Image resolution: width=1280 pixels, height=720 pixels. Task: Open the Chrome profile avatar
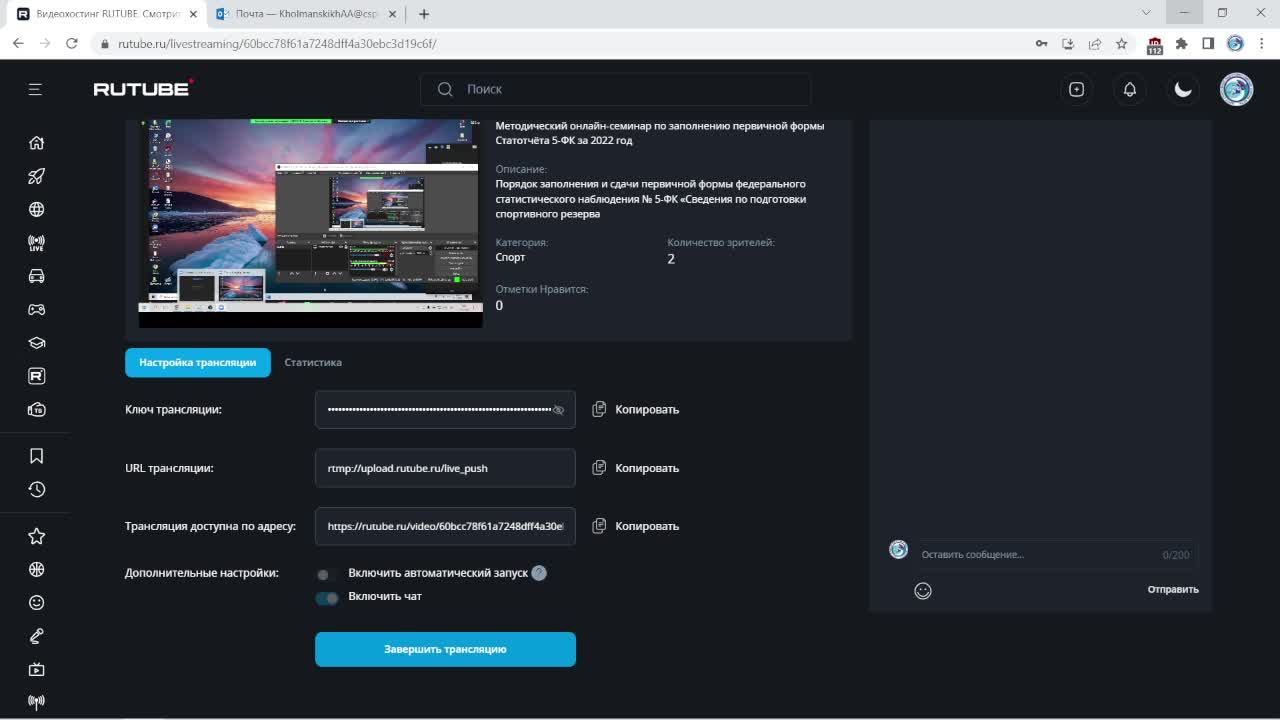1235,44
